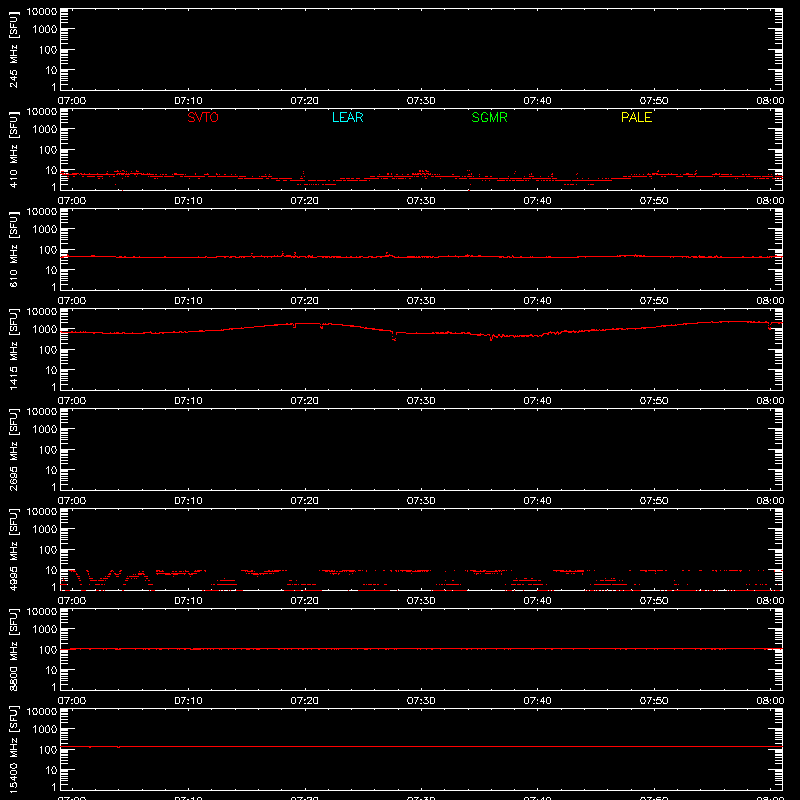Image resolution: width=800 pixels, height=800 pixels.
Task: Click the 07:50 time label below 4995 MHz panel
Action: [x=654, y=601]
